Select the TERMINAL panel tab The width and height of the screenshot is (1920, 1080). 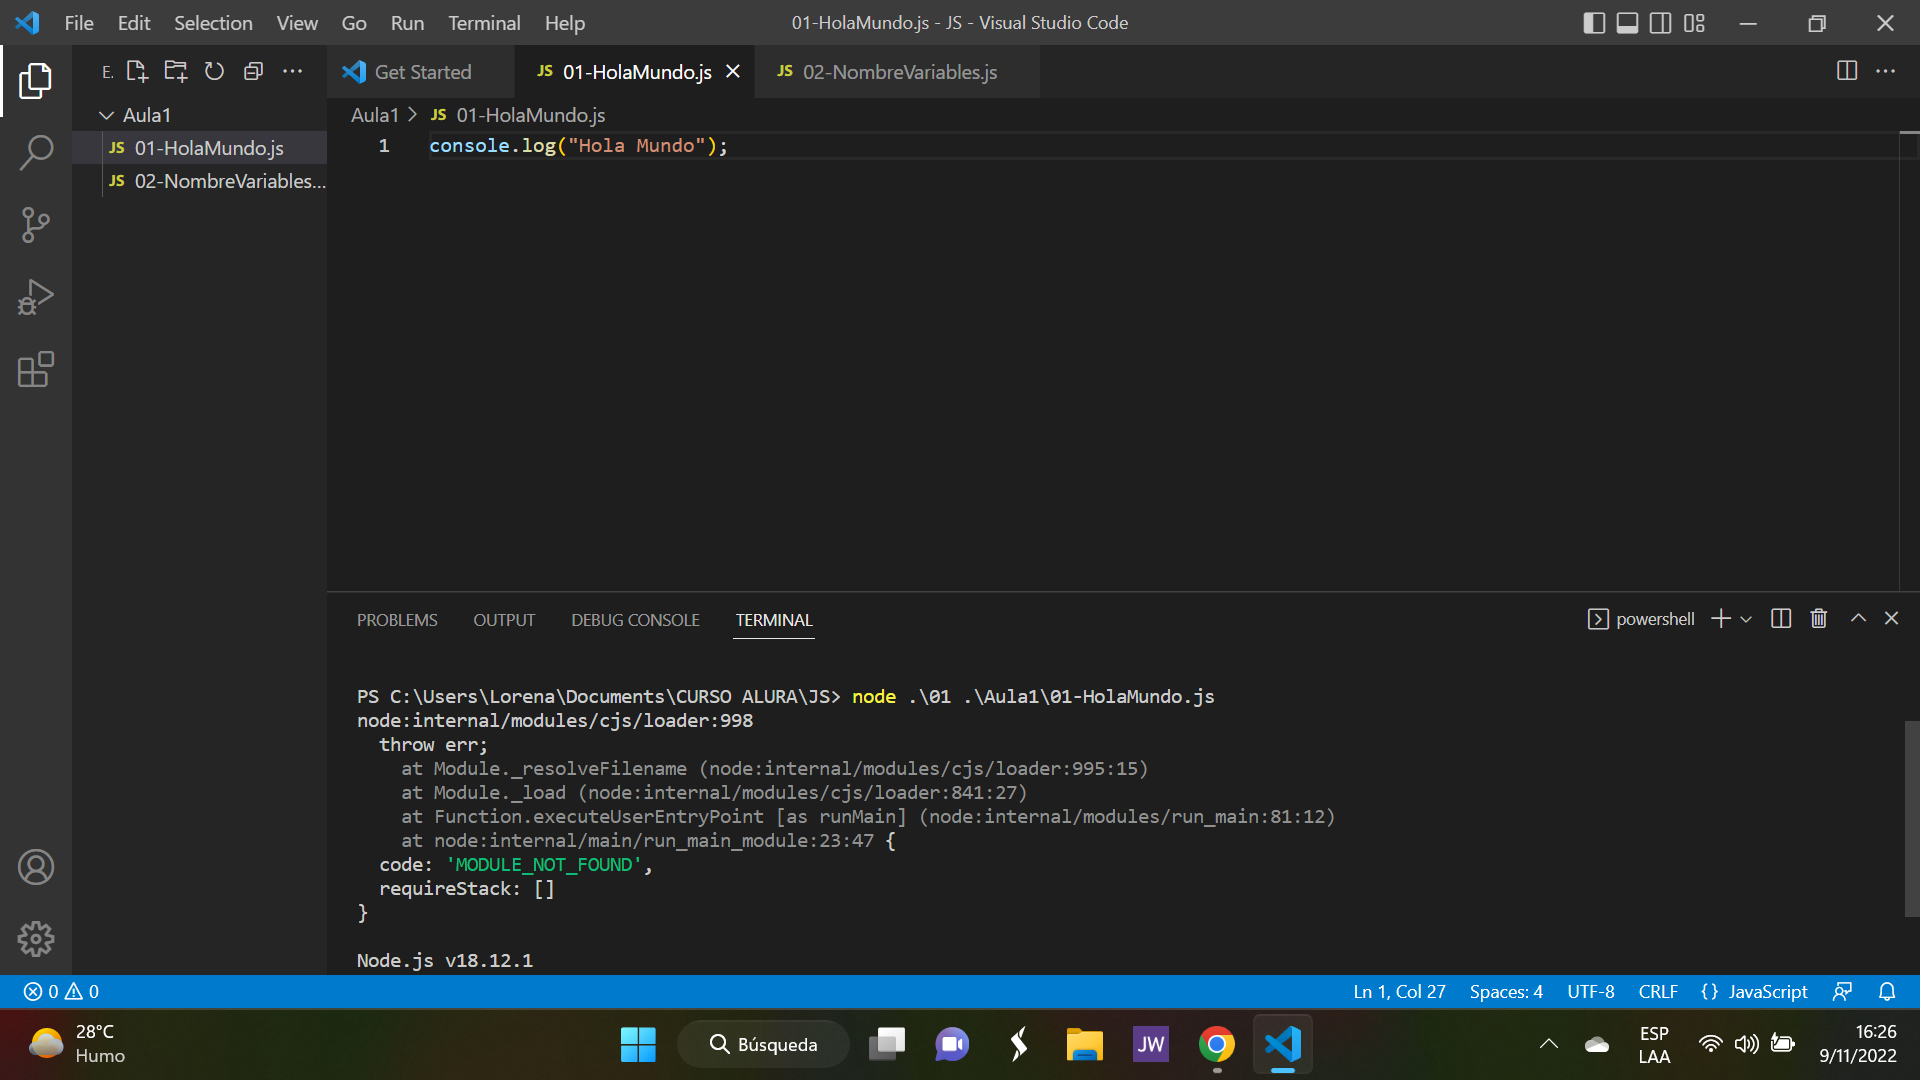774,620
